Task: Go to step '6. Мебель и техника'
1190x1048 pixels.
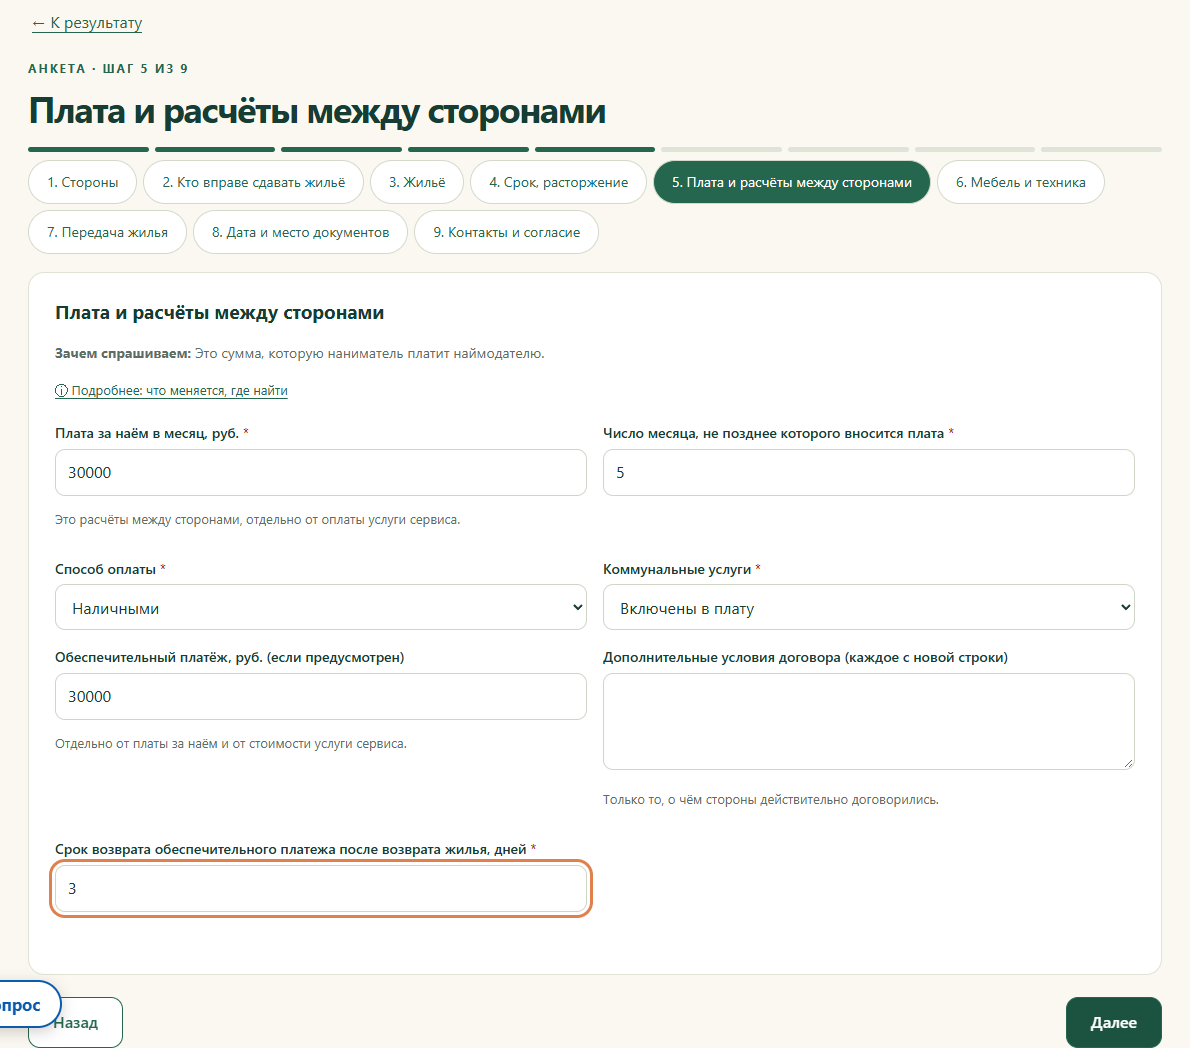Action: (1021, 182)
